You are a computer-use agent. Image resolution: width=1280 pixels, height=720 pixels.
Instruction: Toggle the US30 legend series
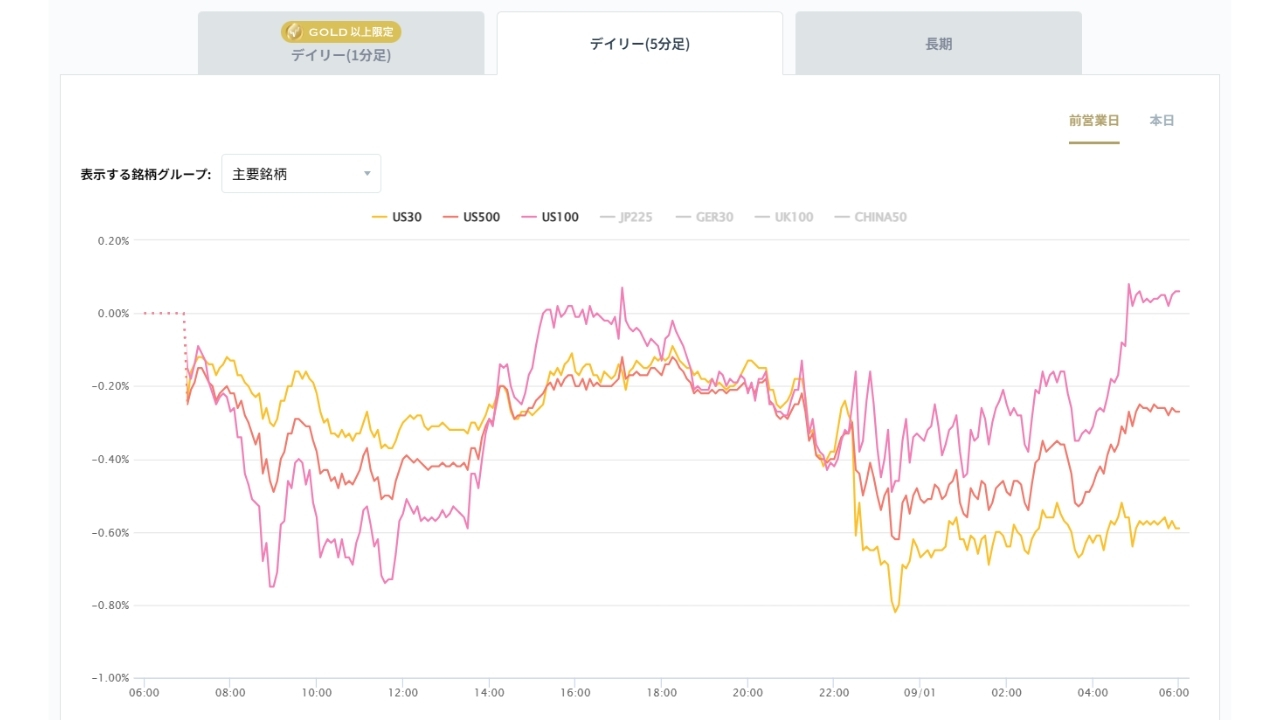click(396, 217)
